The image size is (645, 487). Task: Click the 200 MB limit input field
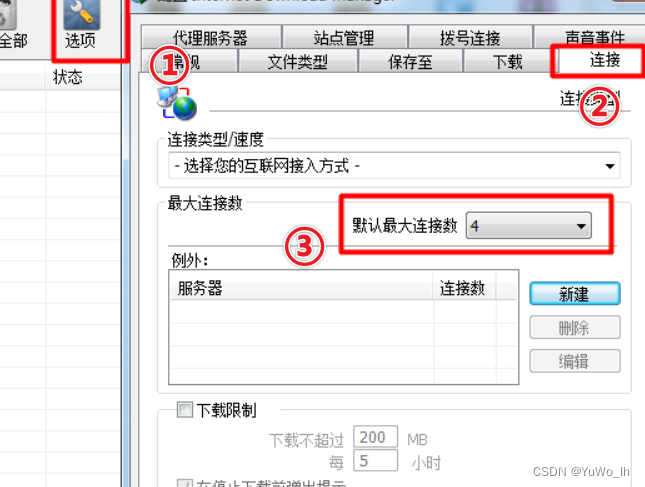point(375,436)
